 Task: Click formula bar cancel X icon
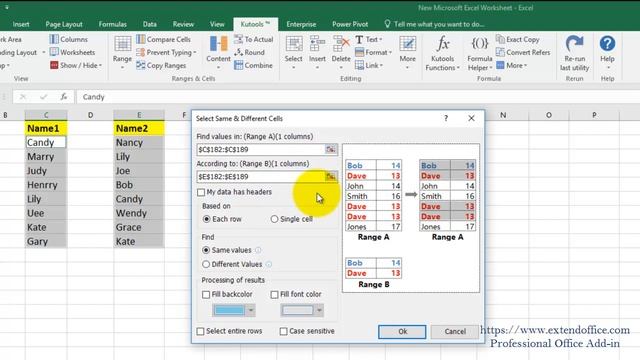pos(23,97)
